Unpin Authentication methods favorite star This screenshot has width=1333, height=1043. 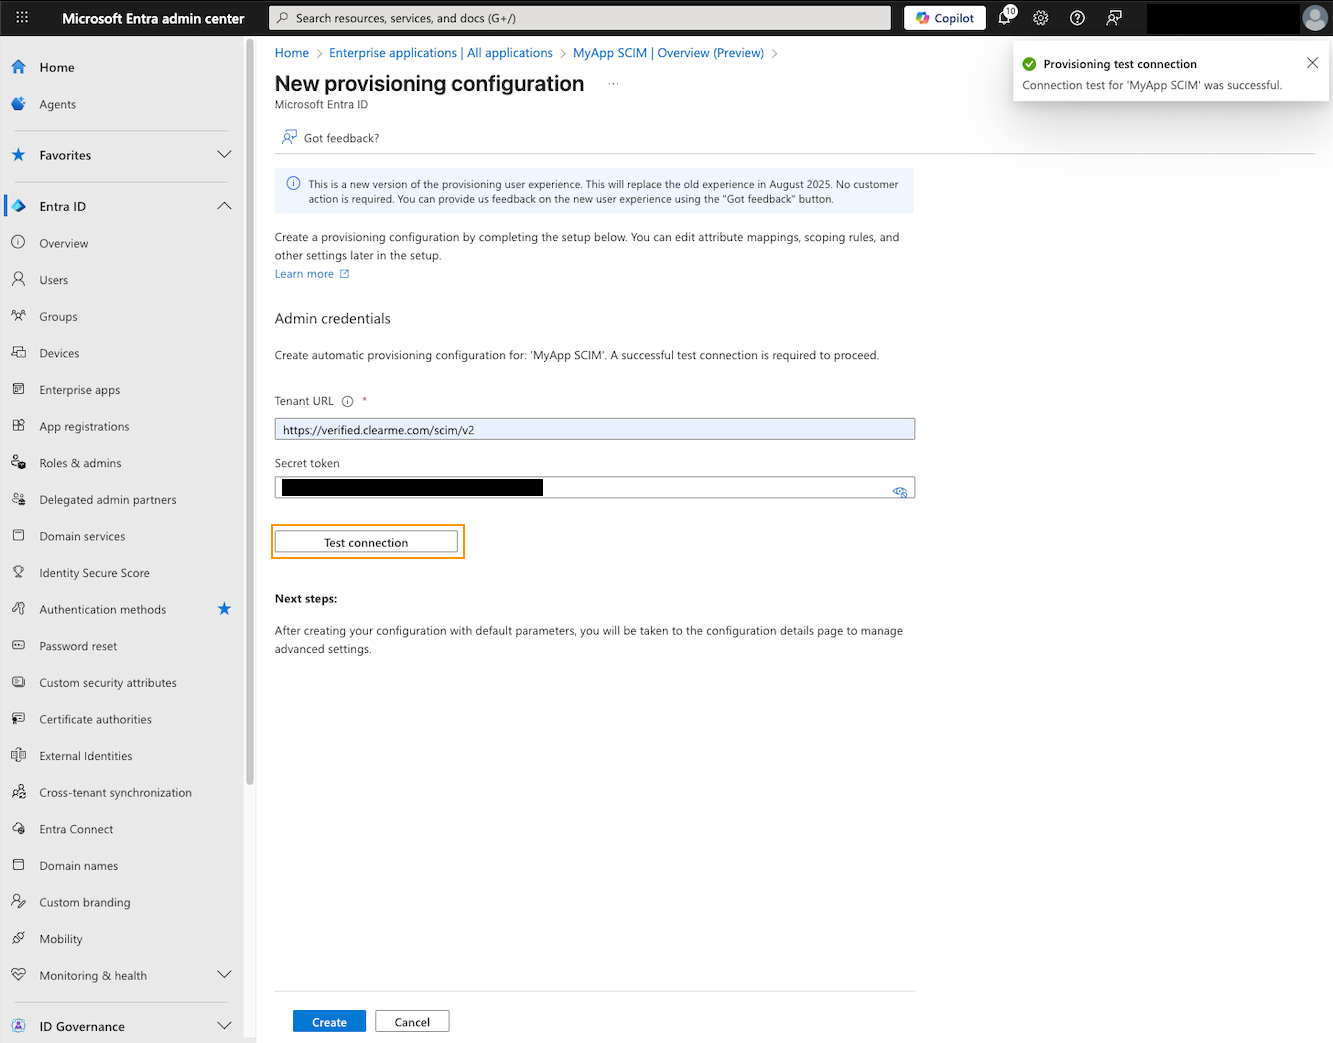pos(224,609)
